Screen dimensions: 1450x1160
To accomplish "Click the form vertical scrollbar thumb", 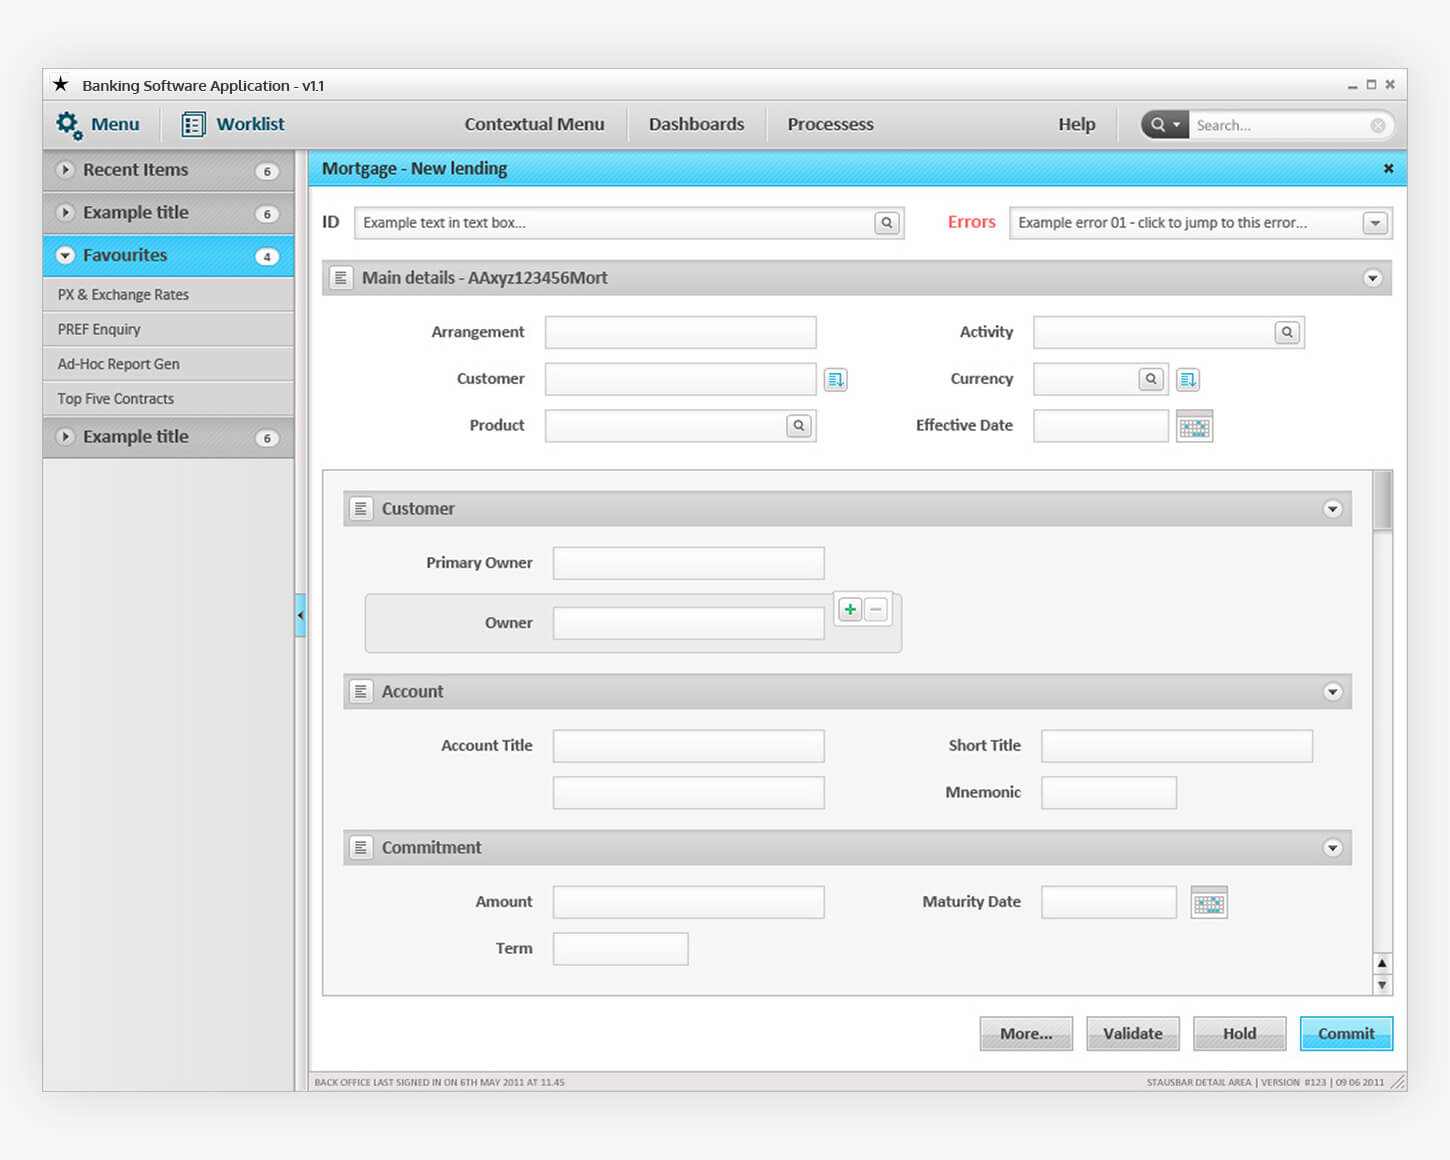I will click(x=1382, y=501).
